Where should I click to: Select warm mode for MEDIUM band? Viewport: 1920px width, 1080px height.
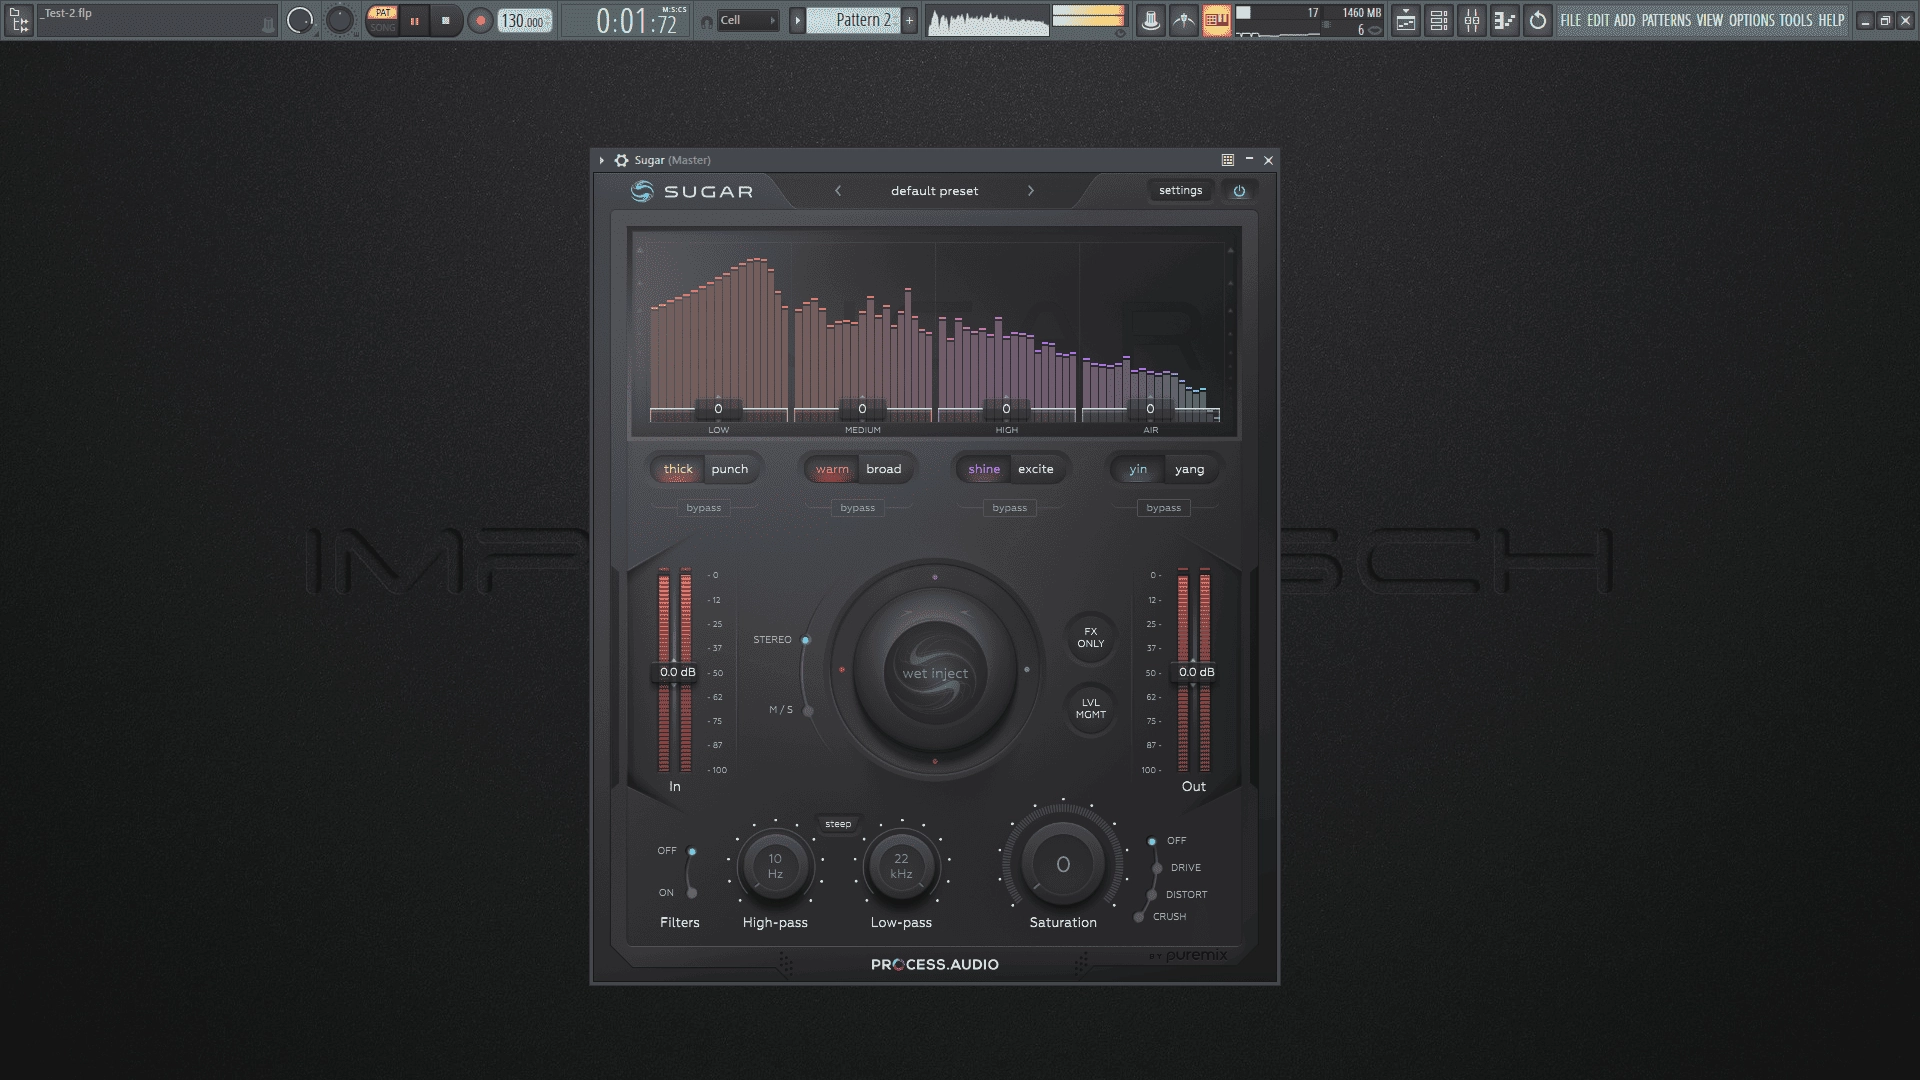[x=832, y=469]
